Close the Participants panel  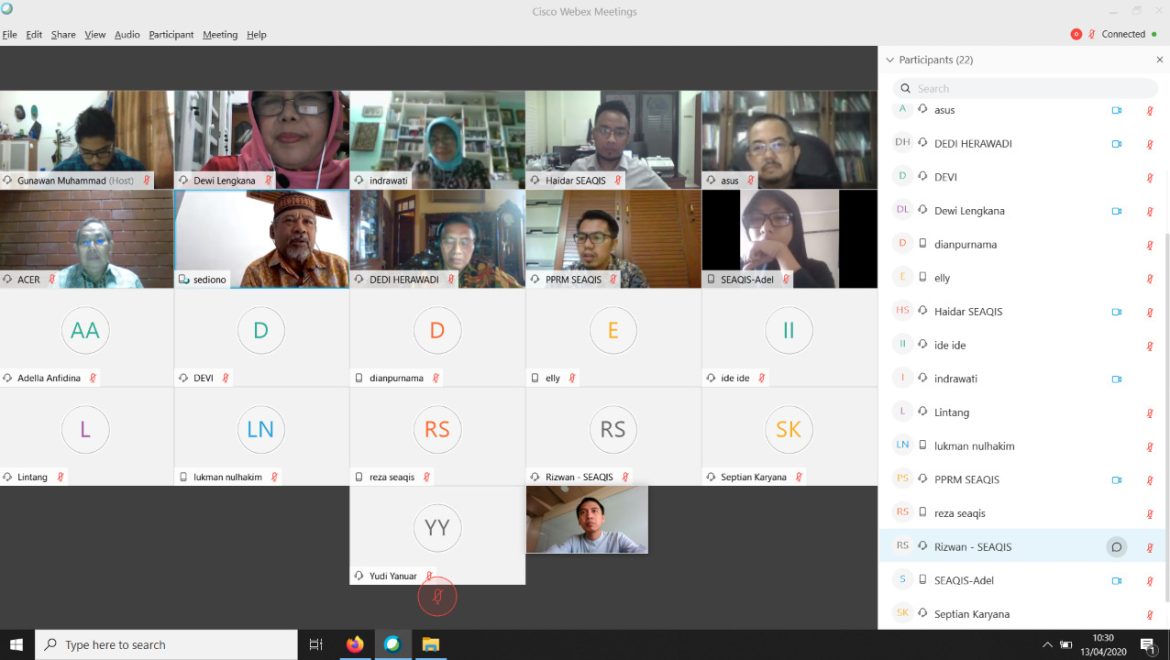1160,60
